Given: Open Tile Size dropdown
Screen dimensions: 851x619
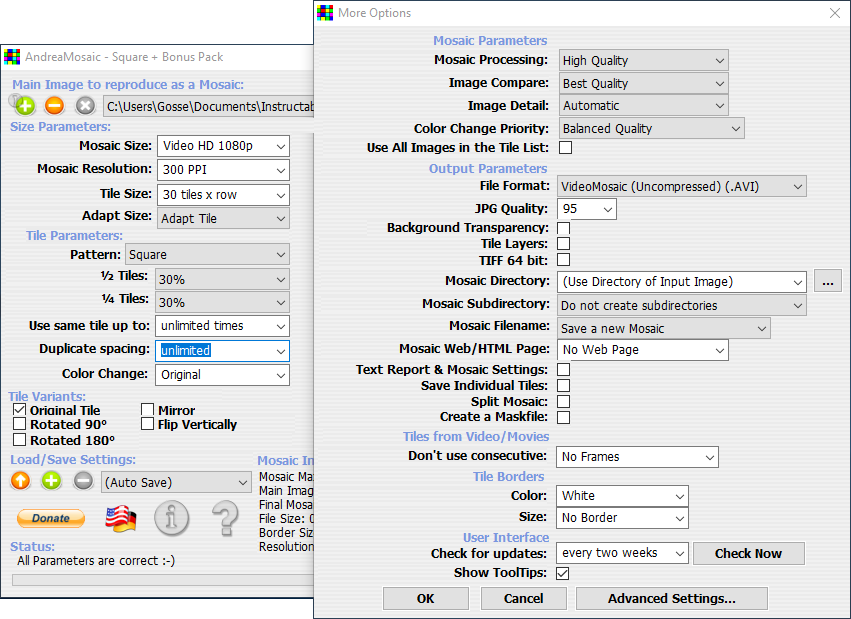Looking at the screenshot, I should [x=223, y=195].
